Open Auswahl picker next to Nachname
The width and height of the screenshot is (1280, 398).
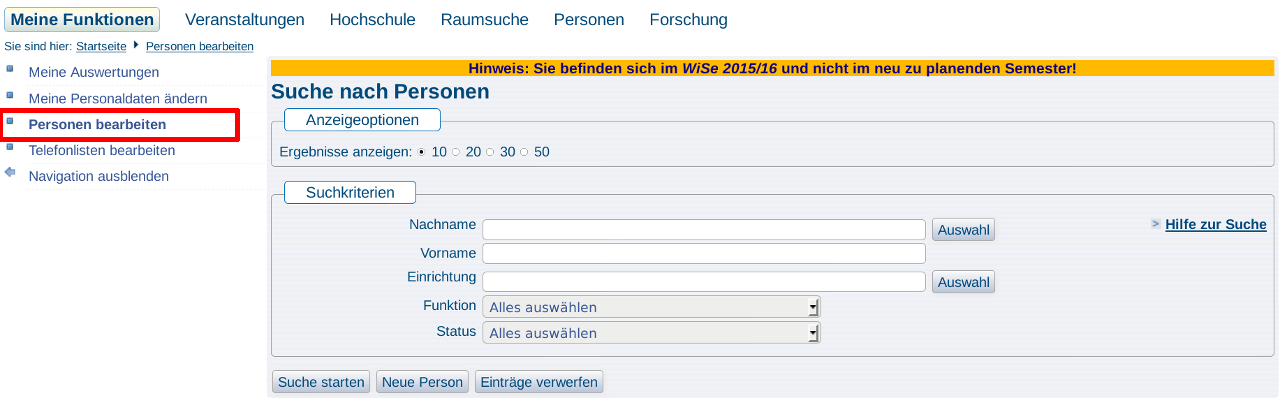pos(963,230)
